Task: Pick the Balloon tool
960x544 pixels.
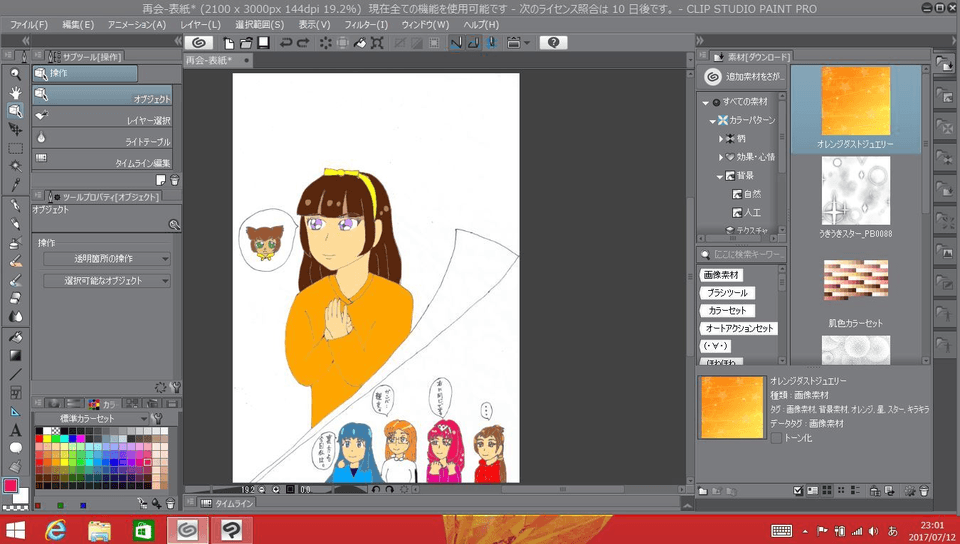Action: click(15, 448)
